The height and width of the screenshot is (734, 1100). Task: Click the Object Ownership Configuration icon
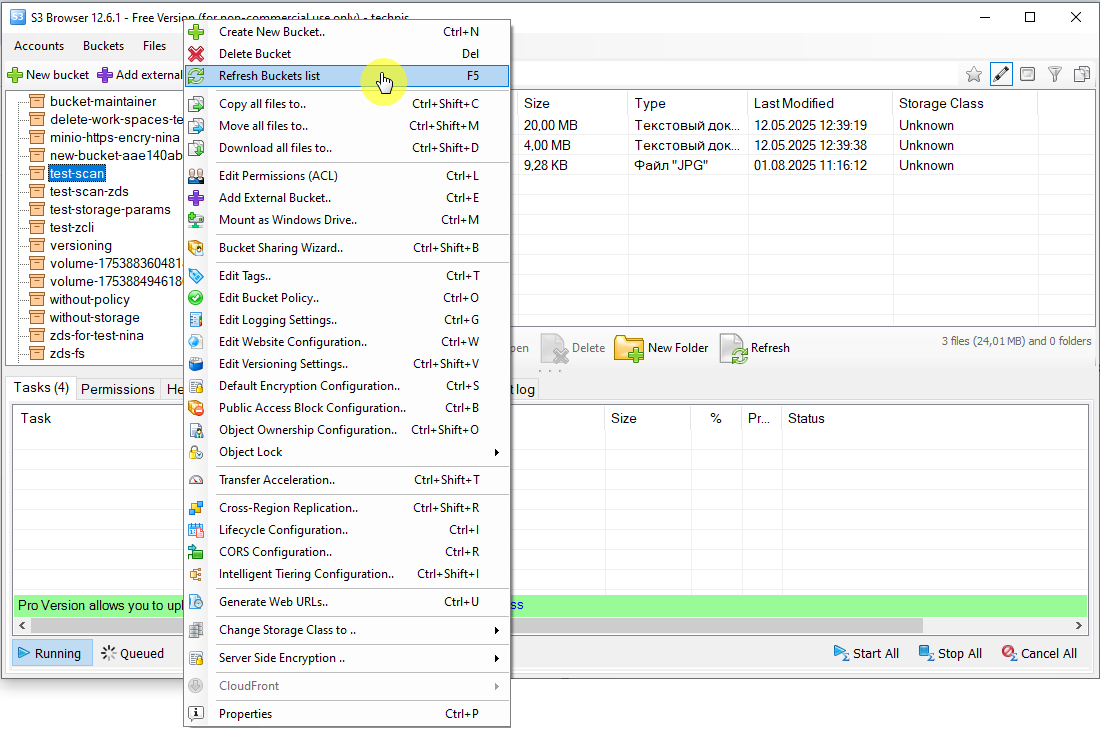[x=196, y=430]
